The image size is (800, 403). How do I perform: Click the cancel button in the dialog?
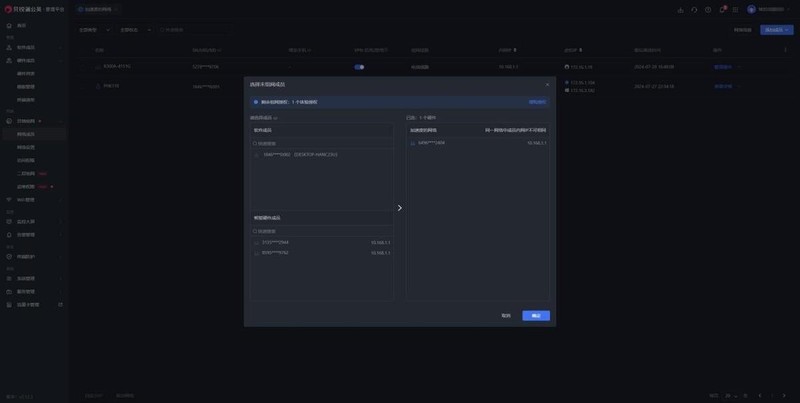(x=506, y=316)
